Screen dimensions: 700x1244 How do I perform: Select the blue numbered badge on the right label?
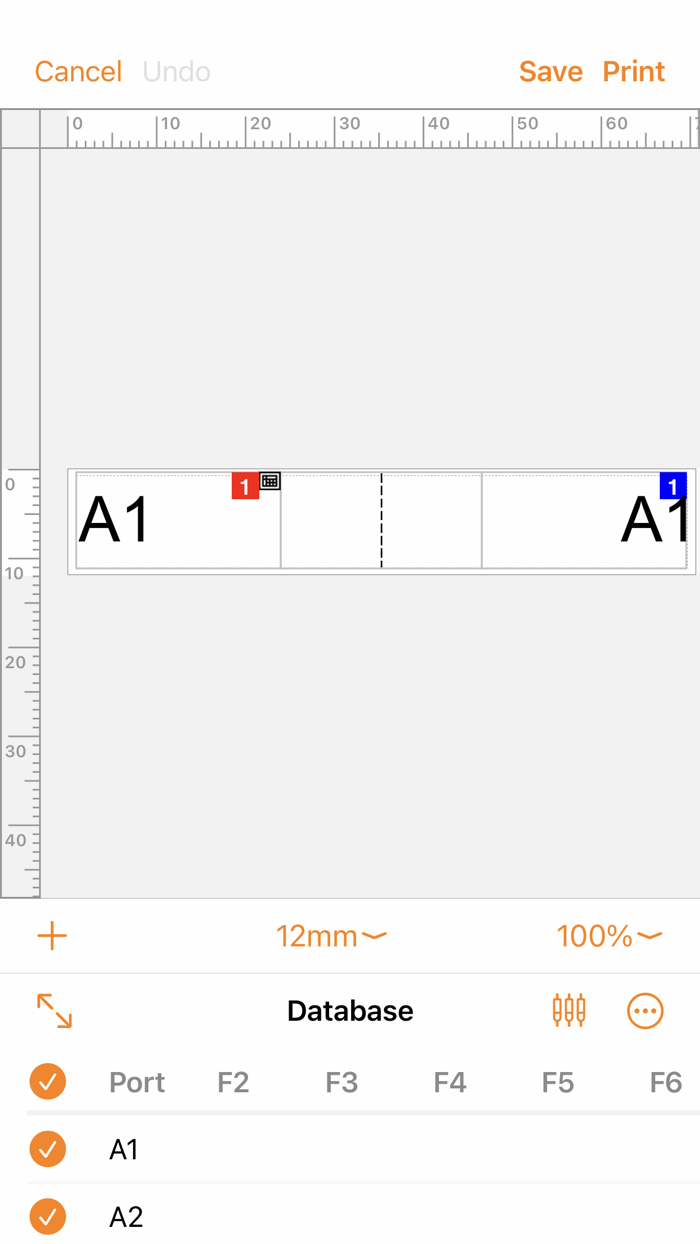tap(673, 485)
